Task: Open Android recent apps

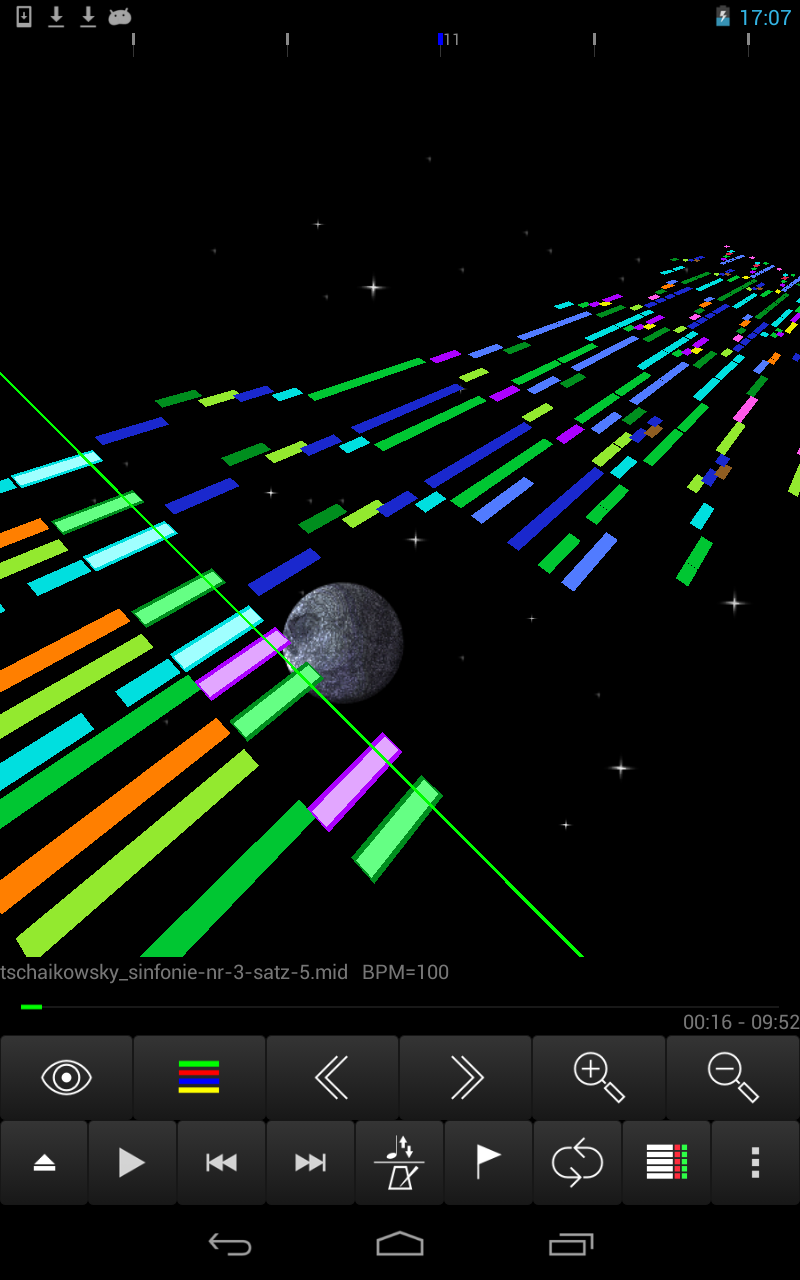Action: [571, 1243]
